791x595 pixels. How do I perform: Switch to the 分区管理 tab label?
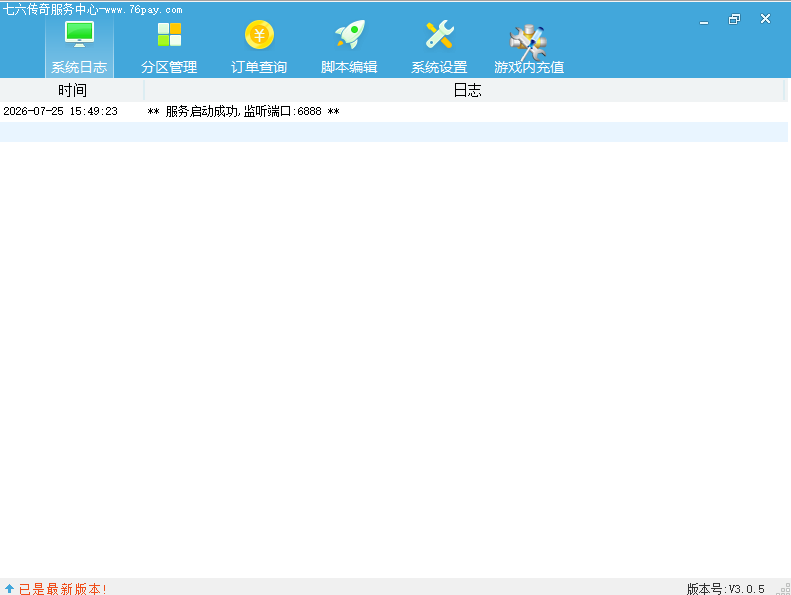[169, 67]
